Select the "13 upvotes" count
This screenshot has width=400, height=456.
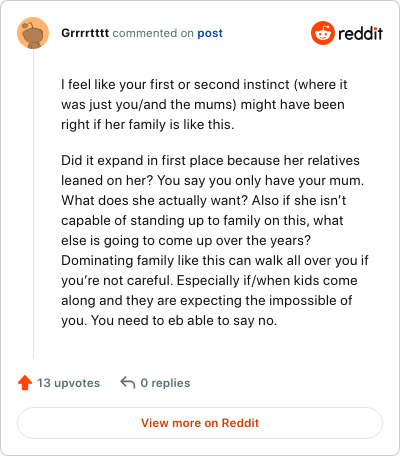(x=68, y=383)
